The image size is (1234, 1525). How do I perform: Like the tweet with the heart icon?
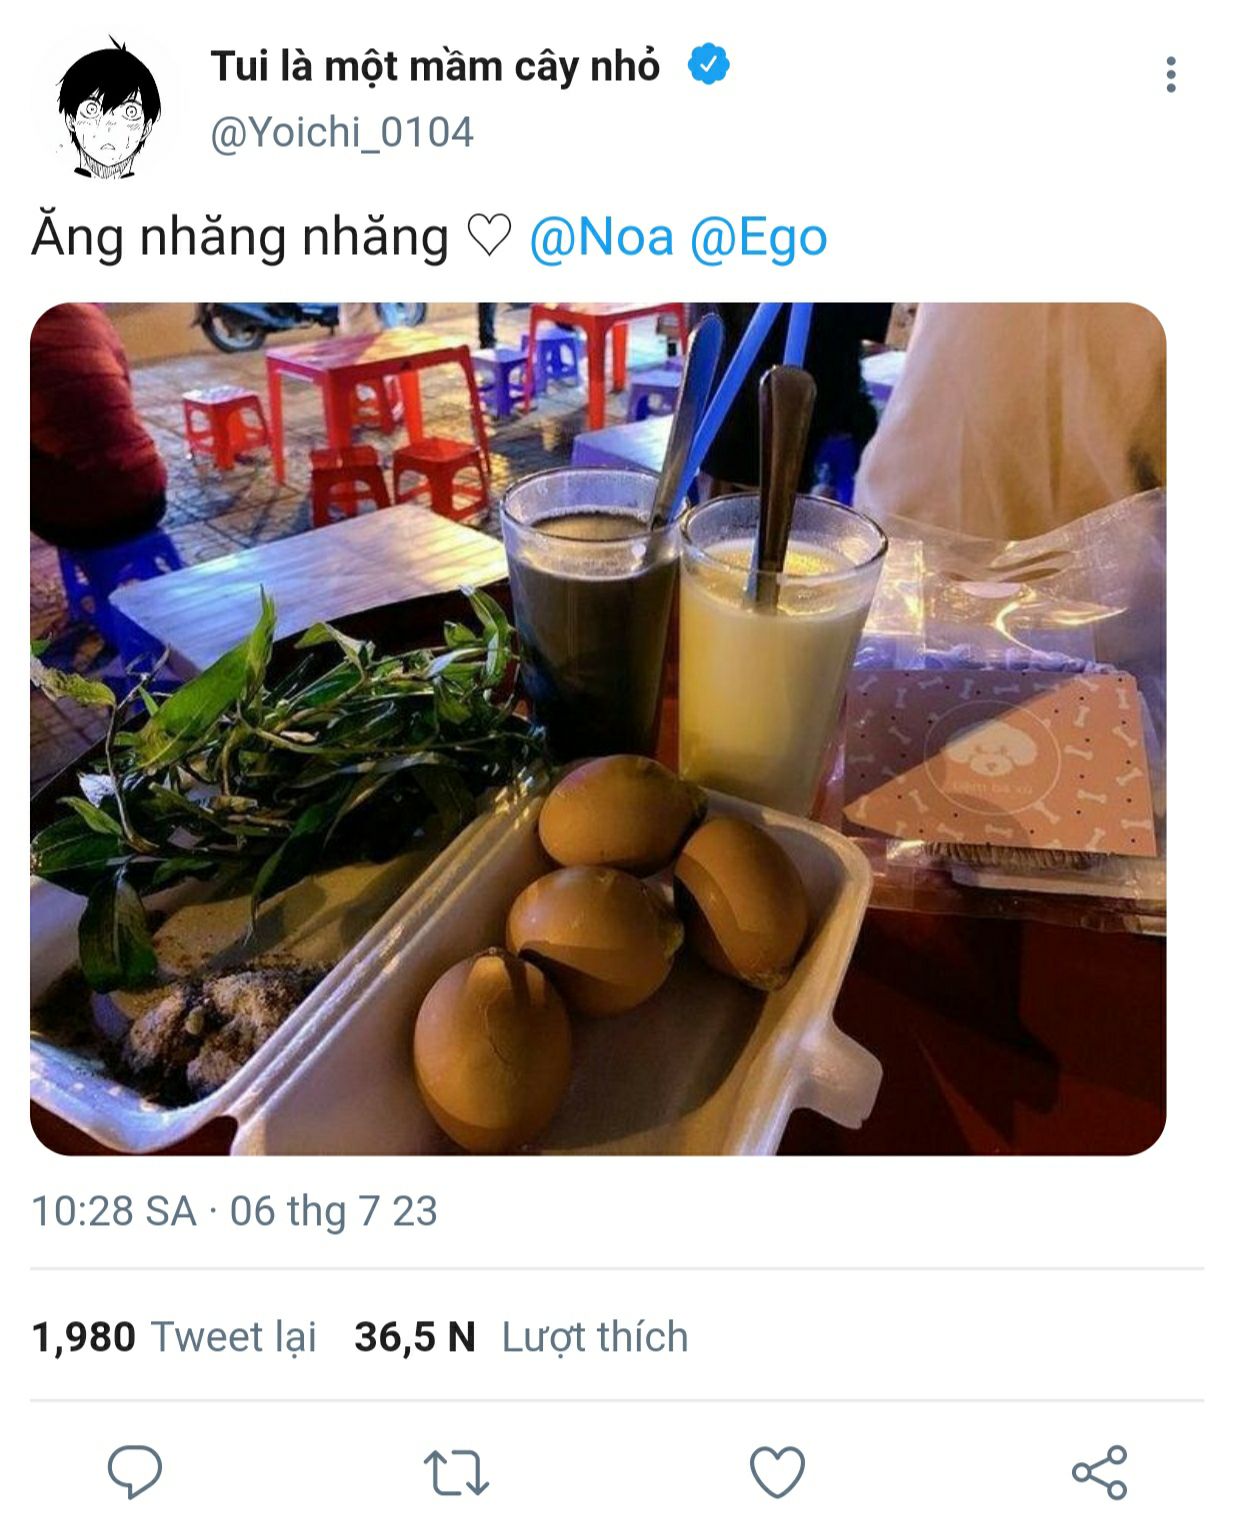(x=777, y=1472)
